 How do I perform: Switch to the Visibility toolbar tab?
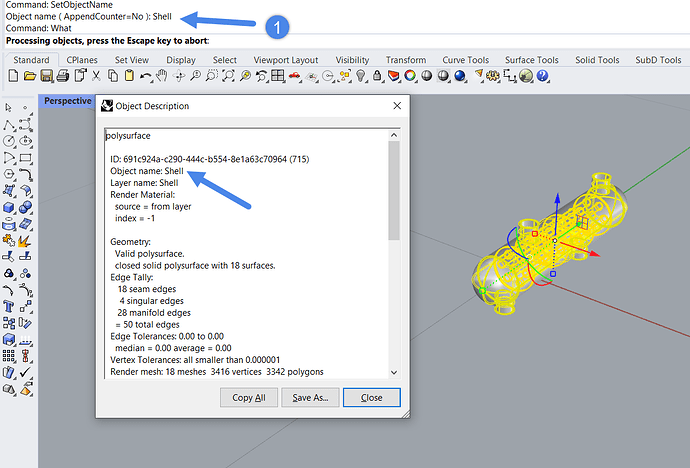[352, 60]
